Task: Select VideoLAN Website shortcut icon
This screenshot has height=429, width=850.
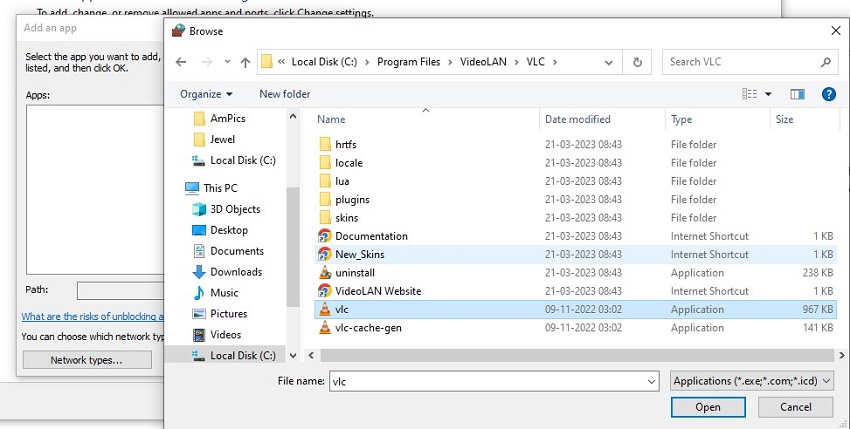Action: point(325,291)
